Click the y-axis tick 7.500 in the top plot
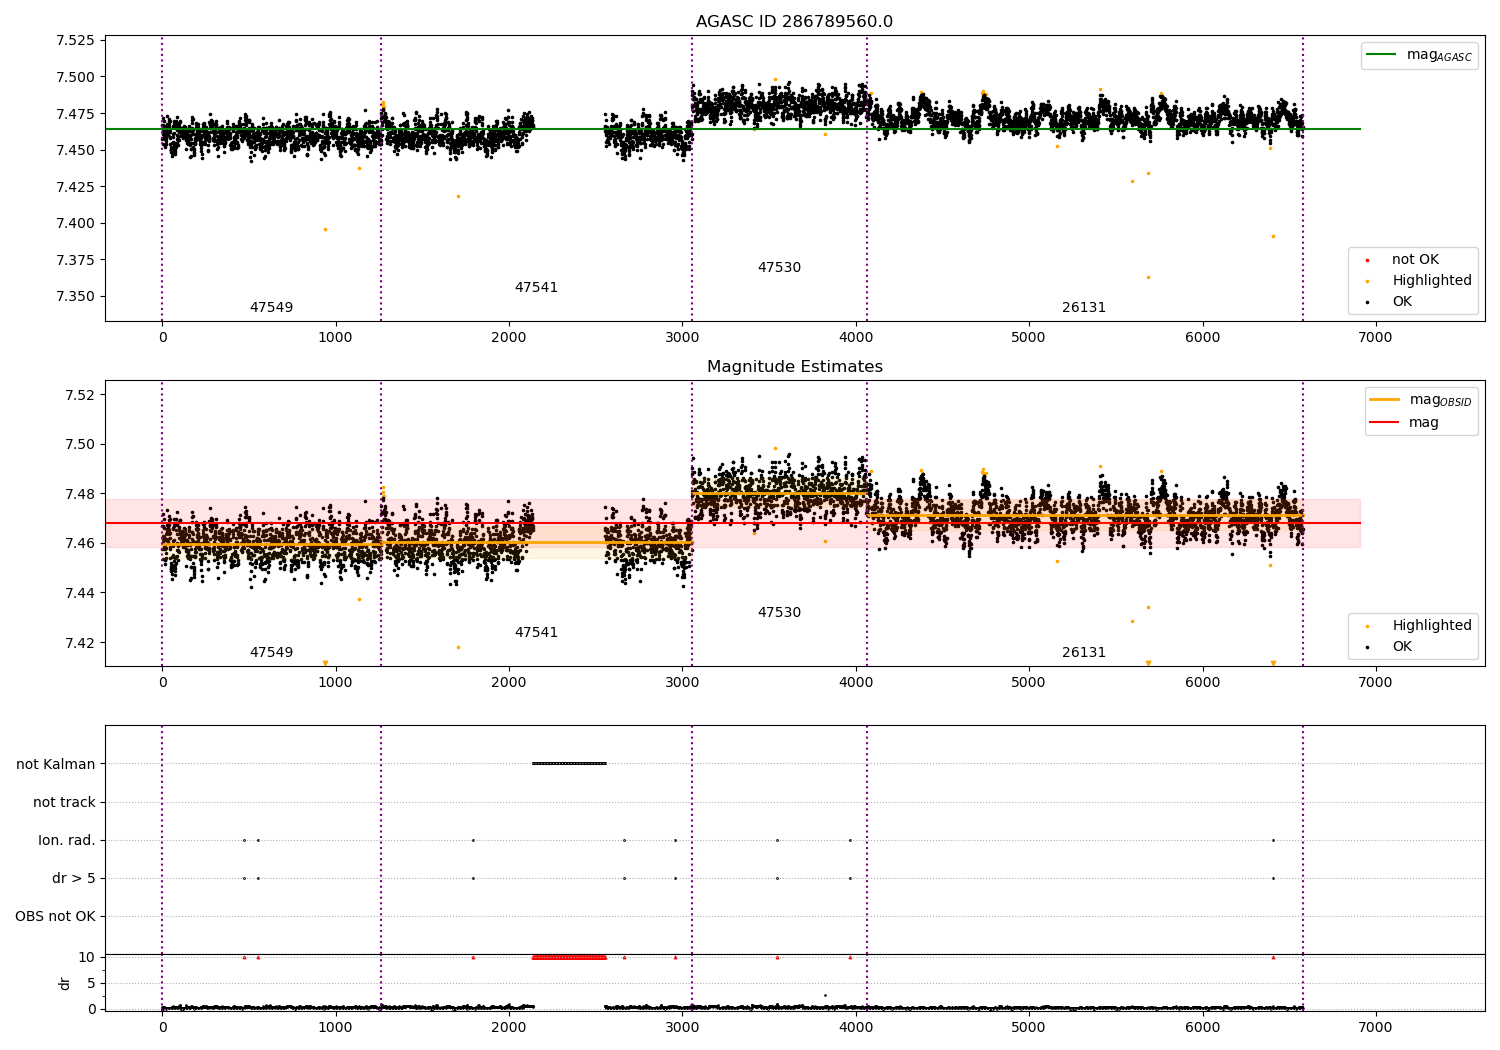 coord(75,77)
